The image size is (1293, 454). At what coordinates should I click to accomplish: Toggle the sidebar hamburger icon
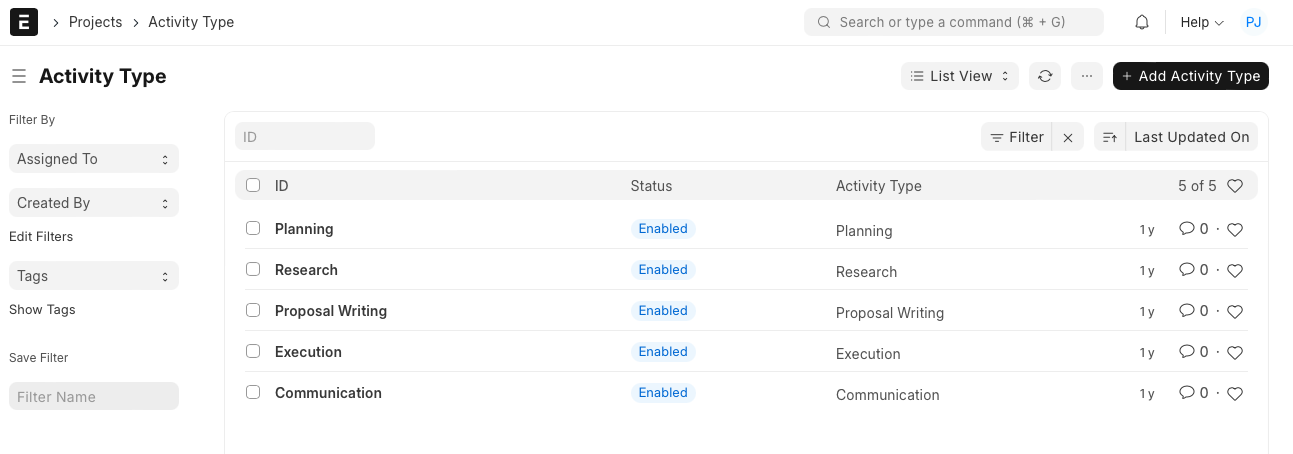pos(18,76)
